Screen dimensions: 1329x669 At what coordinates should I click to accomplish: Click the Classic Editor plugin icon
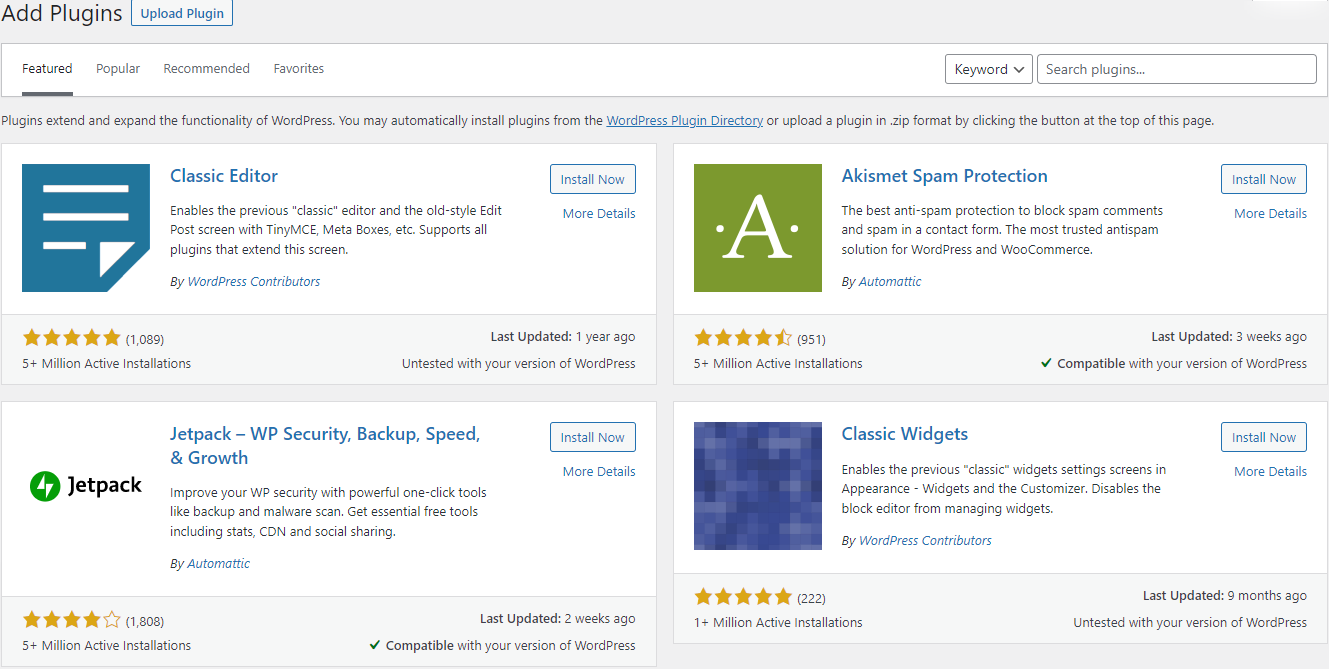[86, 228]
